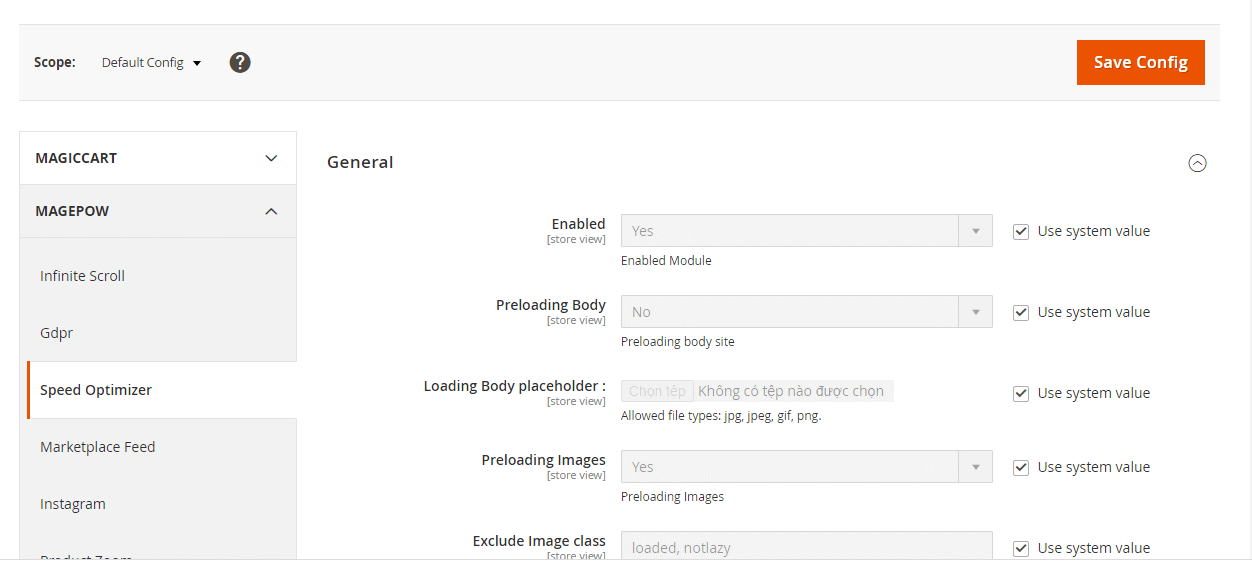
Task: Collapse the General section circle icon
Action: point(1197,163)
